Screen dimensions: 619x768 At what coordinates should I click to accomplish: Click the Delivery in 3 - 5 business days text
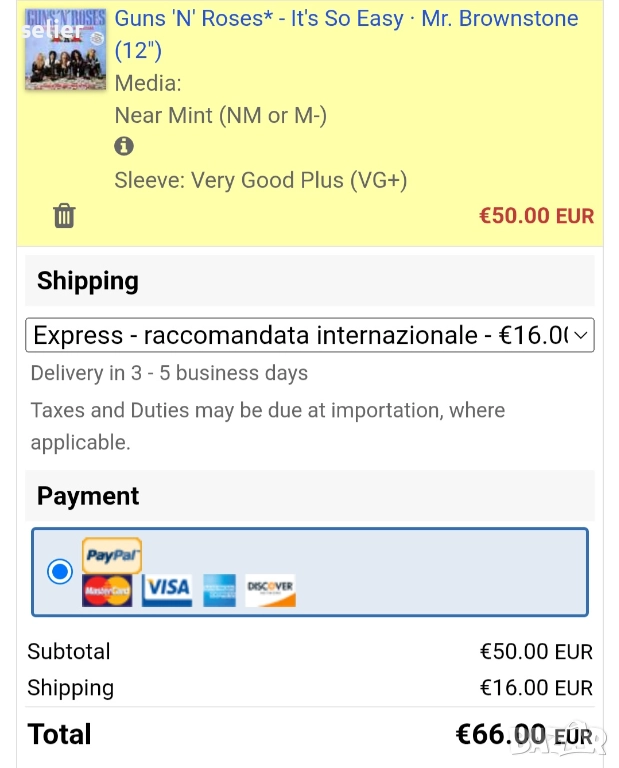click(169, 373)
